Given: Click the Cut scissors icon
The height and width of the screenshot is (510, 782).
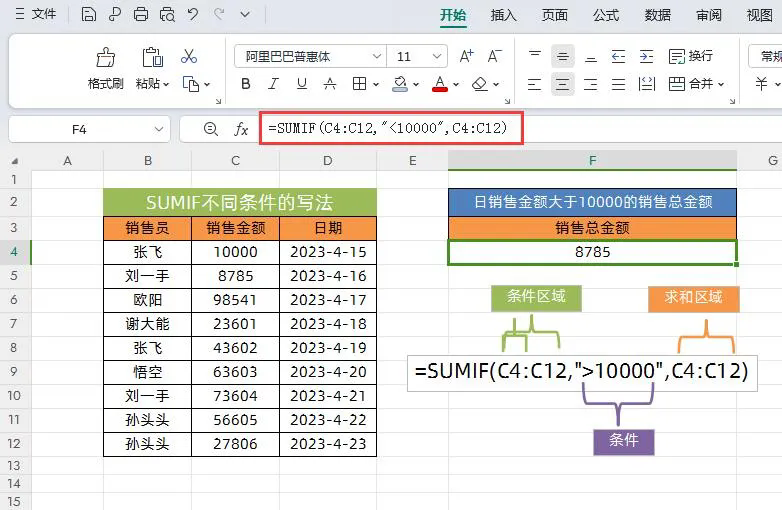Looking at the screenshot, I should 189,56.
